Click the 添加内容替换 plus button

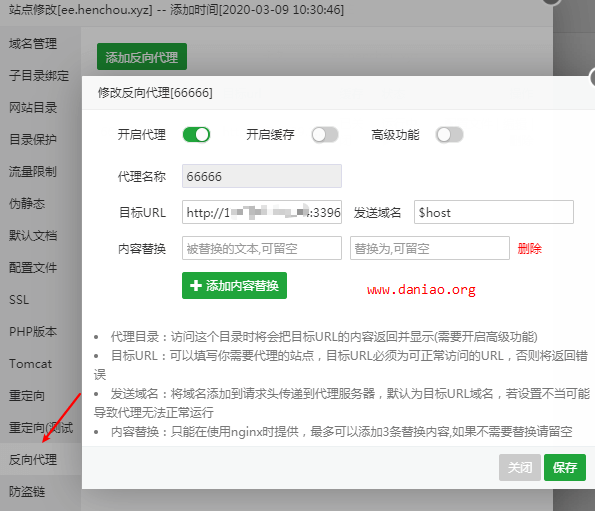pyautogui.click(x=234, y=285)
